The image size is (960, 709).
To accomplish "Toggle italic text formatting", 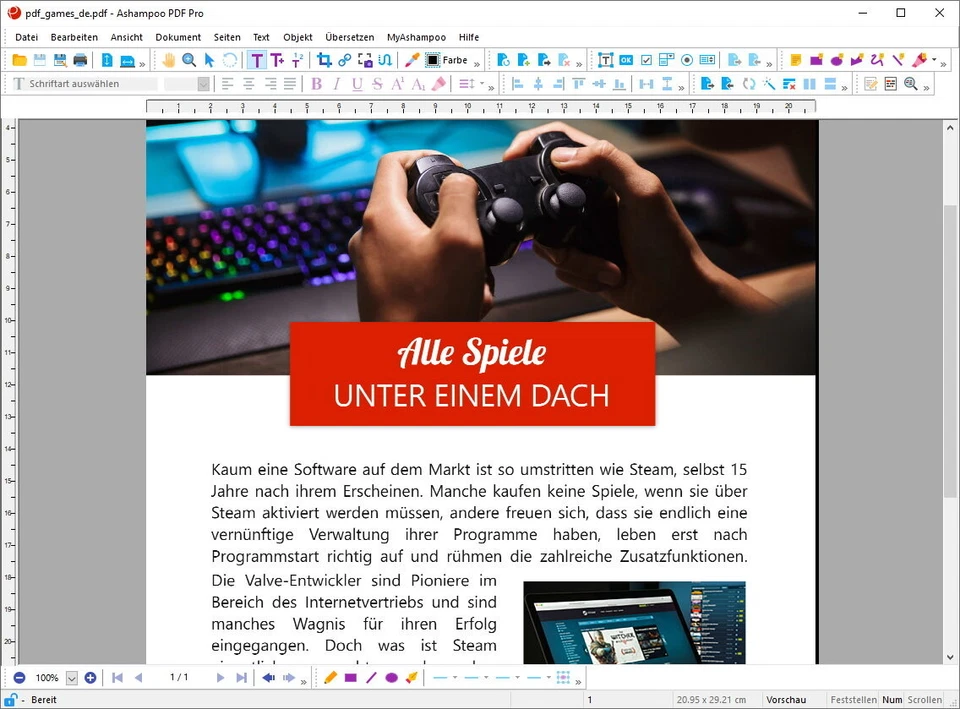I will [x=337, y=84].
